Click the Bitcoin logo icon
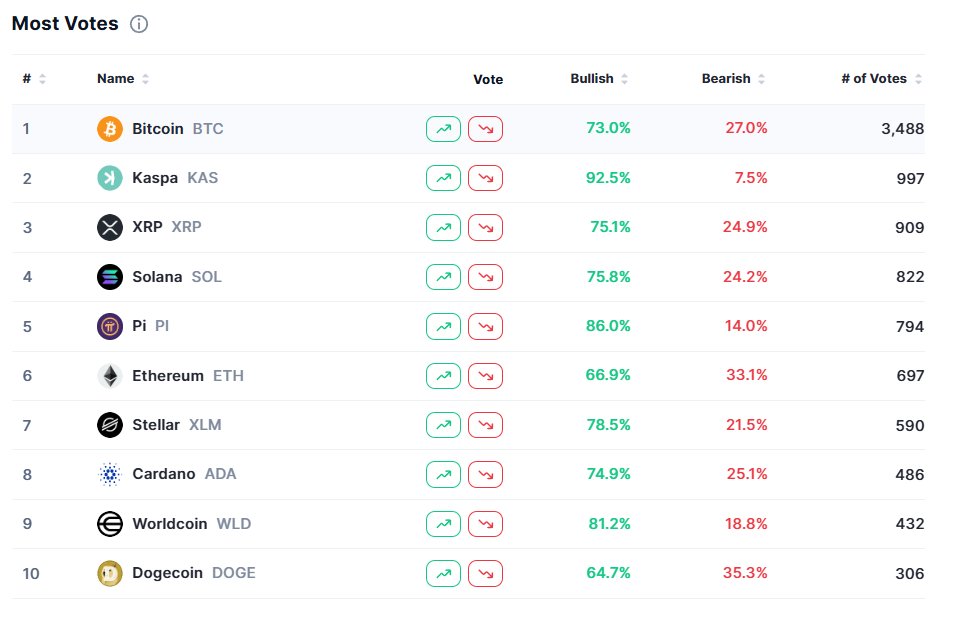 (110, 129)
